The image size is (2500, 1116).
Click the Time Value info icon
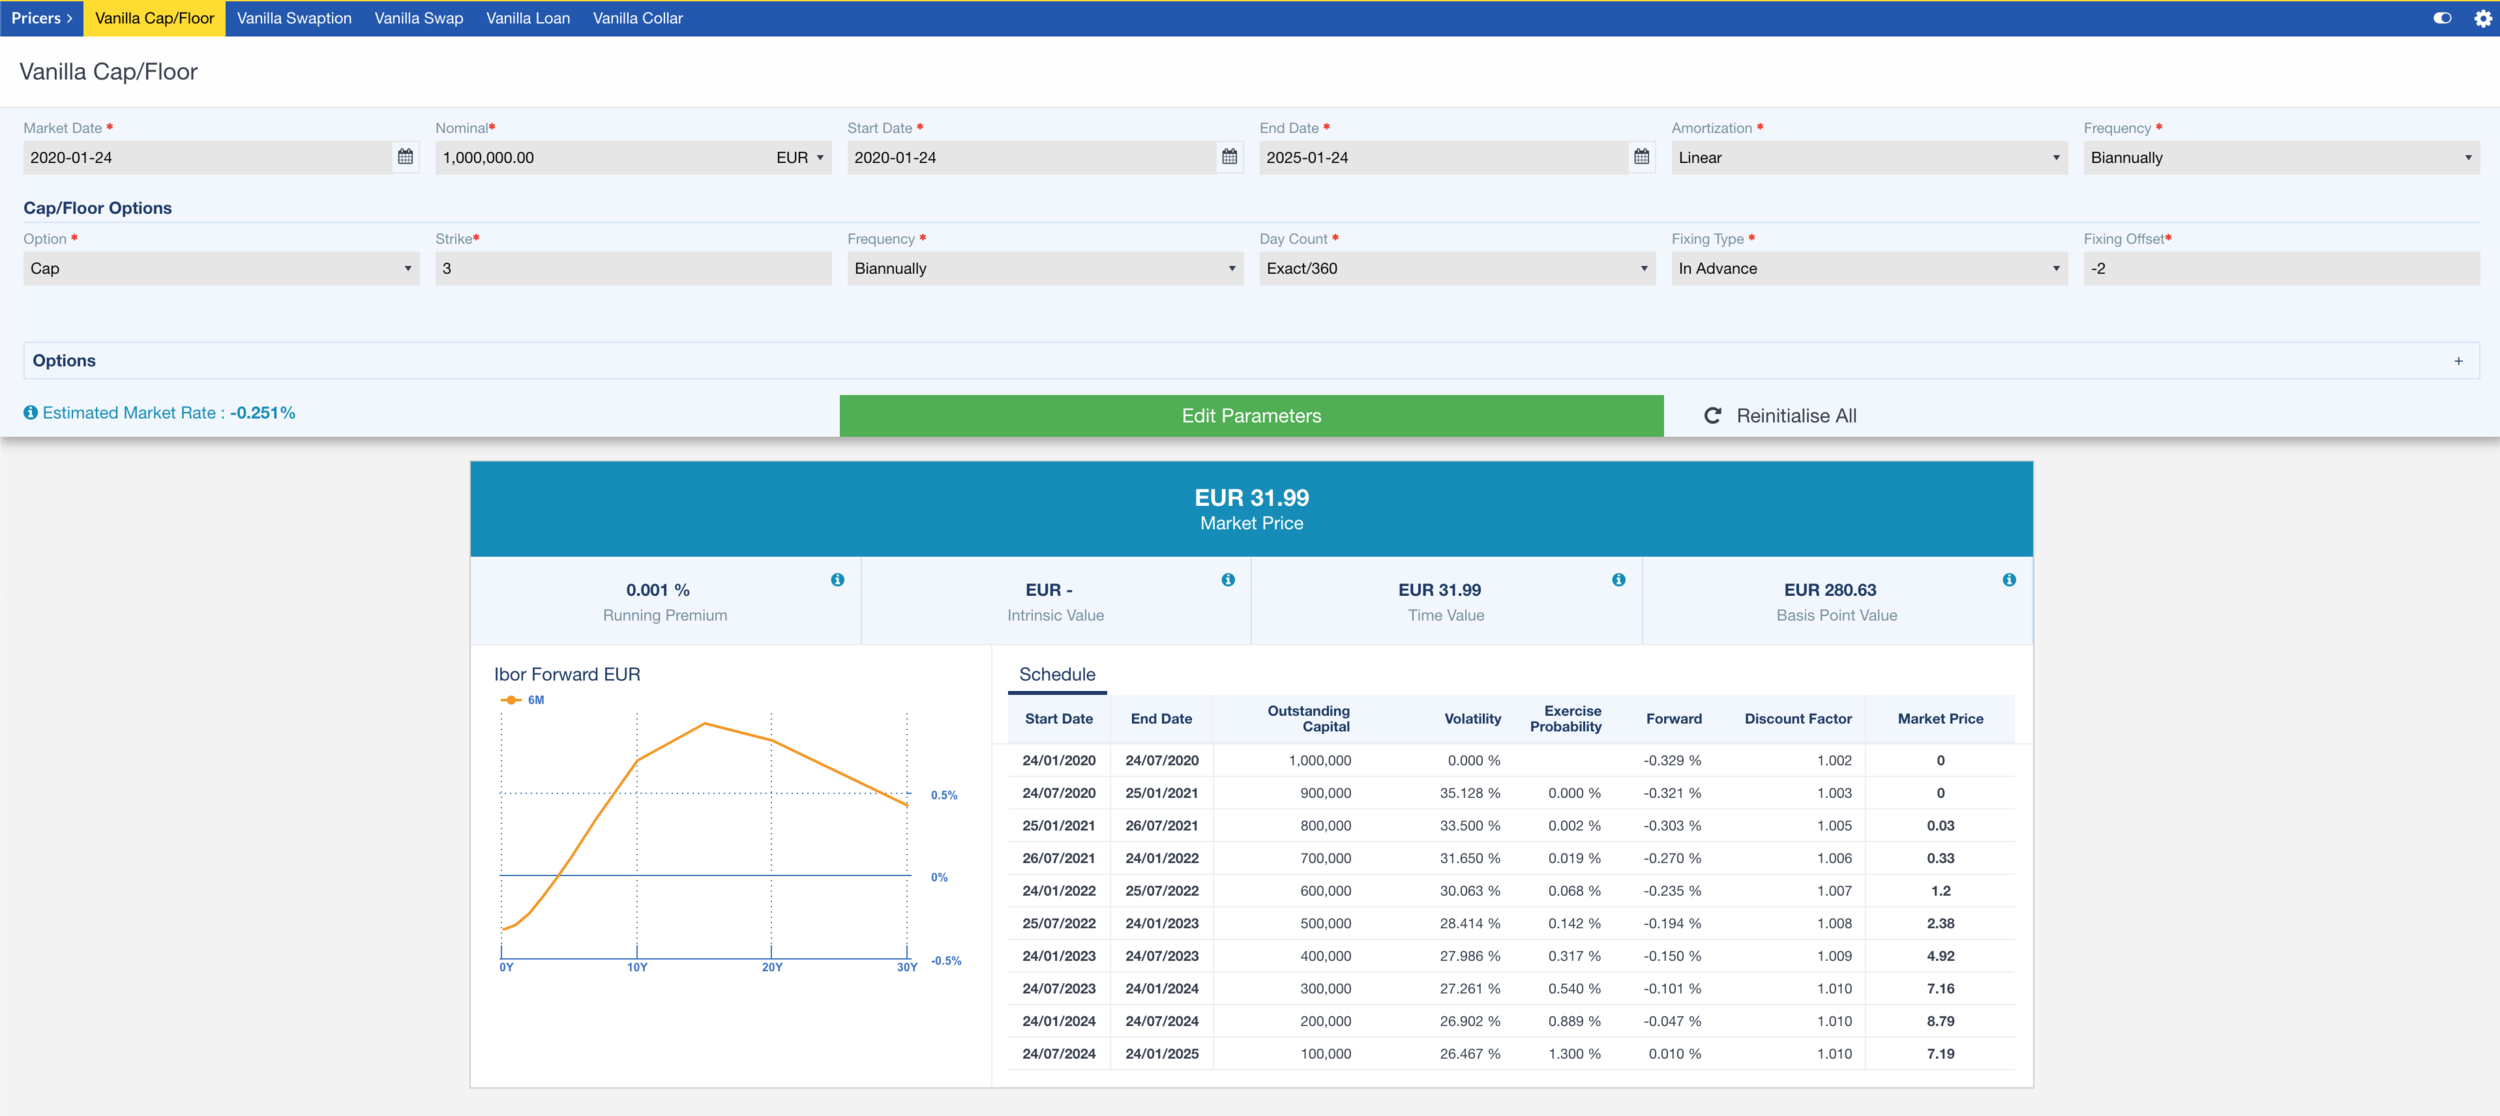1618,580
